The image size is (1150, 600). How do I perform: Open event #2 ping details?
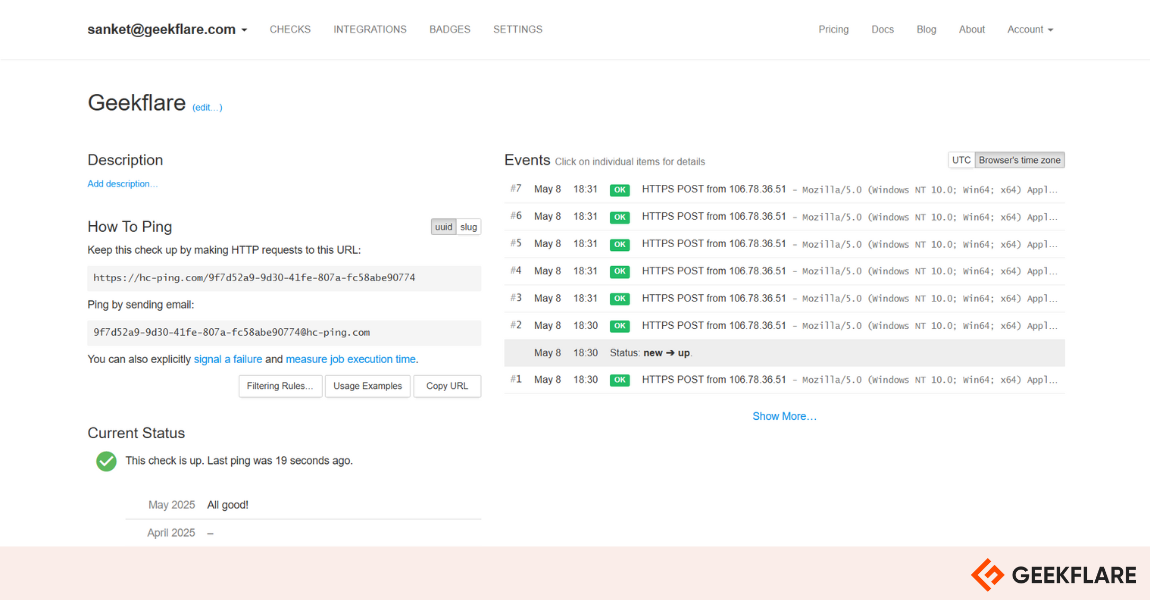784,325
